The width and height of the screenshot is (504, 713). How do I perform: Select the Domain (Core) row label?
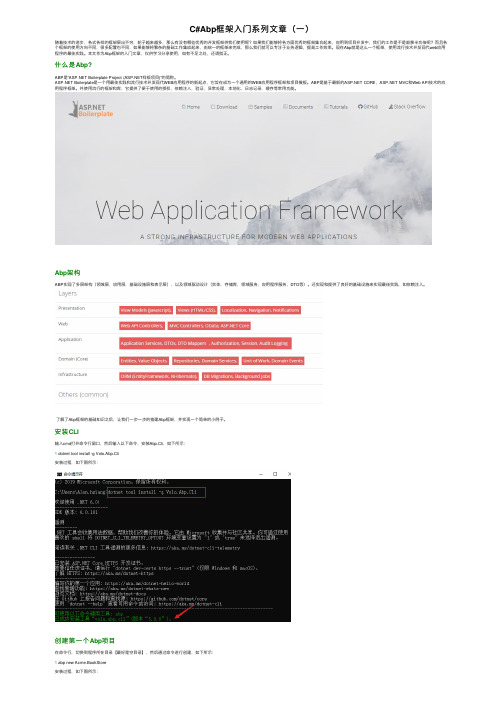click(x=73, y=359)
